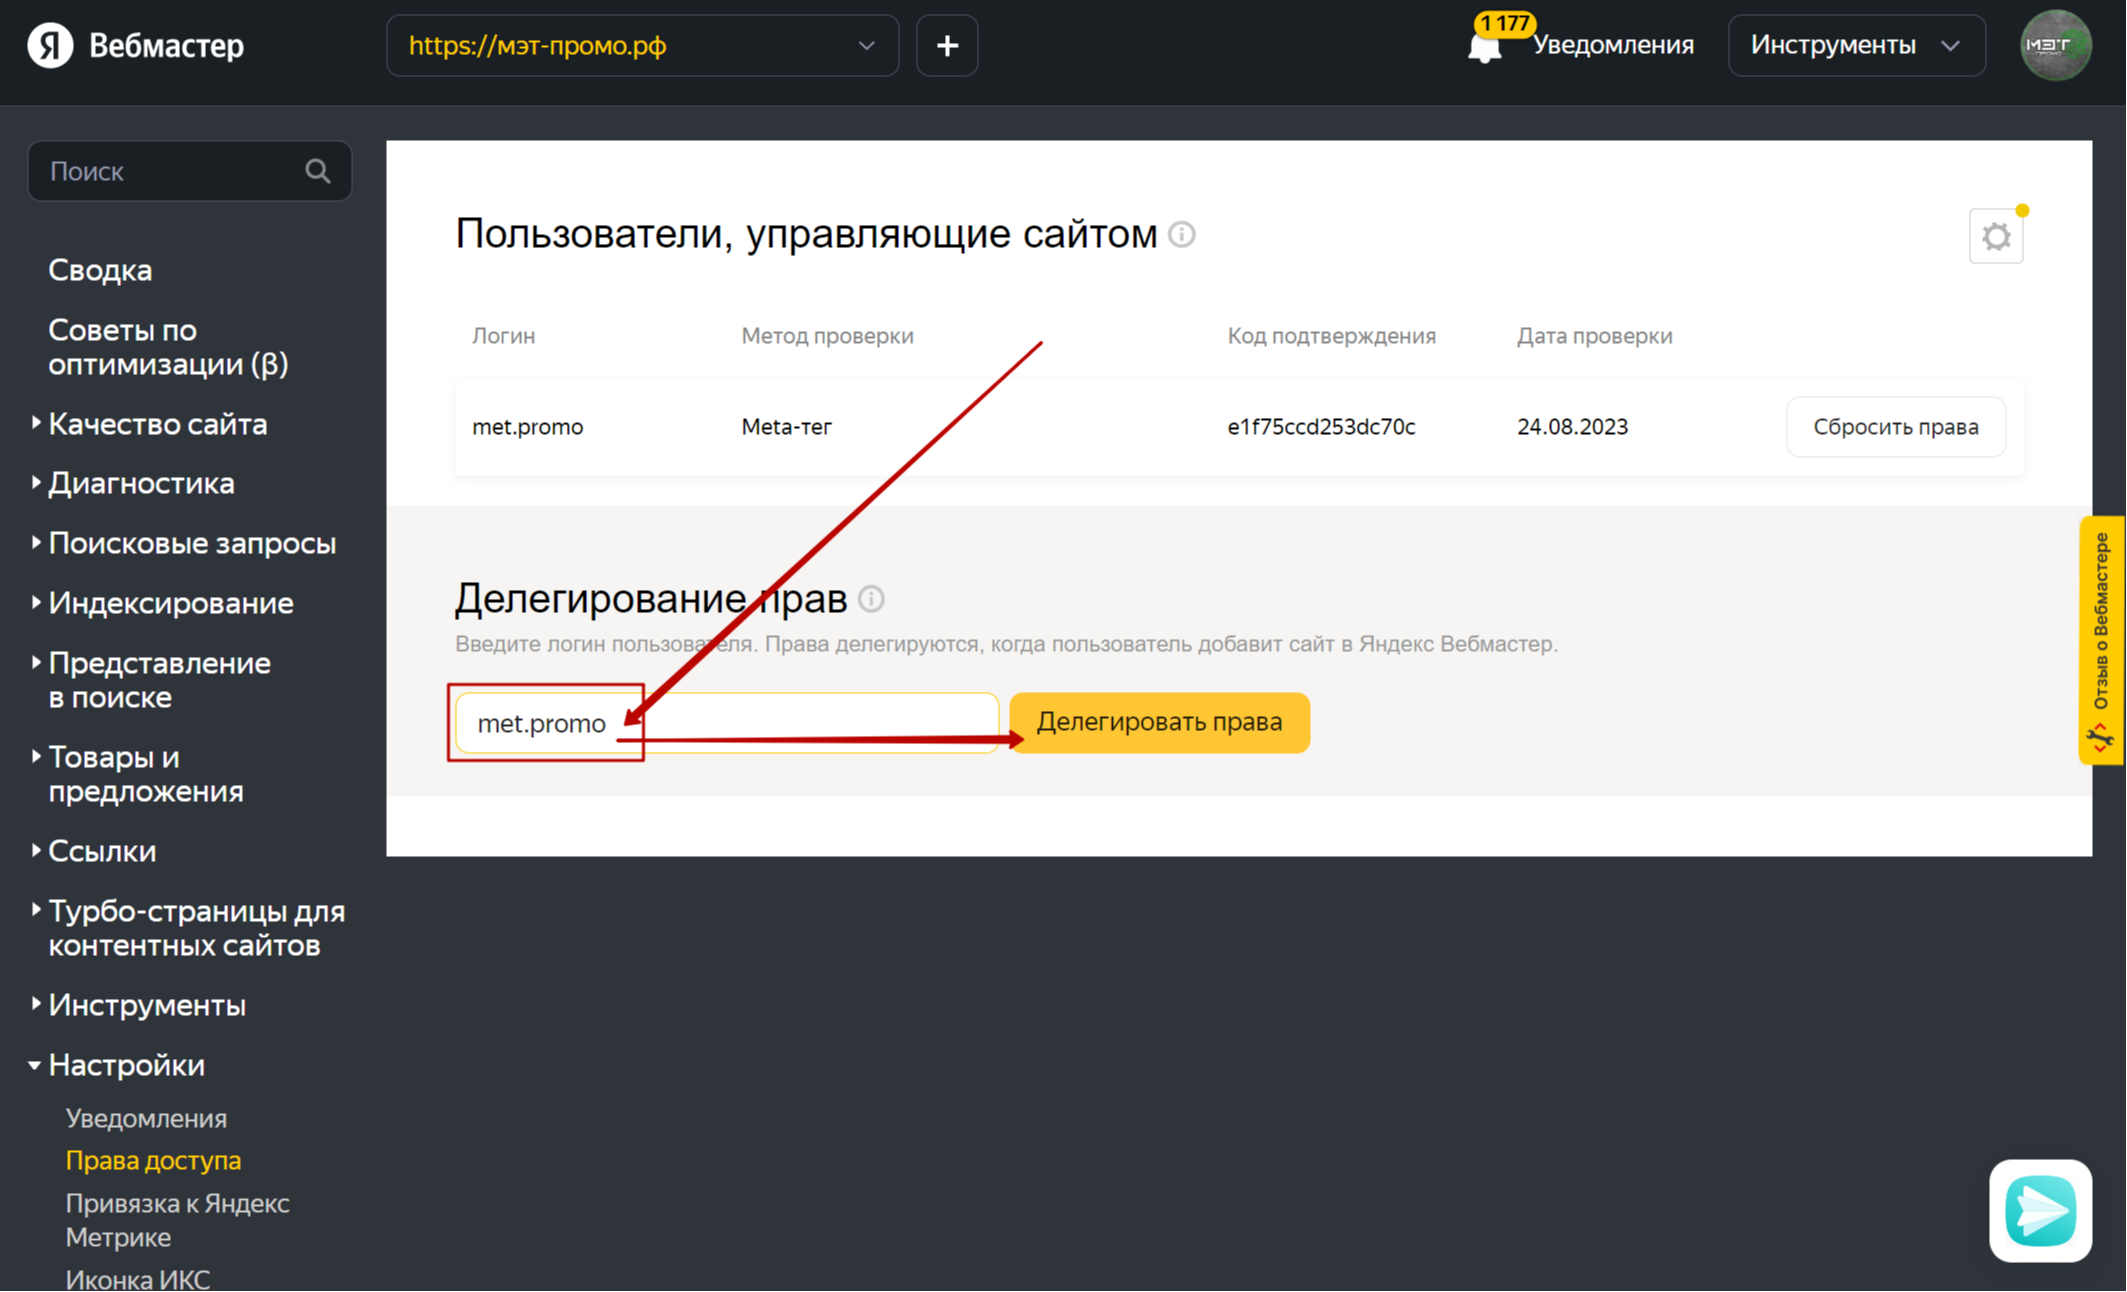Image resolution: width=2127 pixels, height=1292 pixels.
Task: Click the met.promo login cell
Action: pyautogui.click(x=527, y=427)
